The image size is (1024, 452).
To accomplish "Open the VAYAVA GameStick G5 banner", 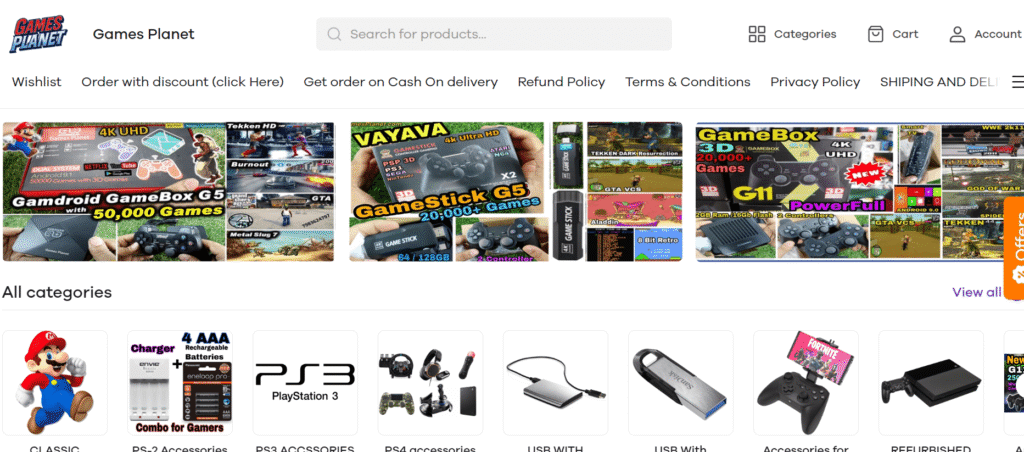I will [x=516, y=191].
